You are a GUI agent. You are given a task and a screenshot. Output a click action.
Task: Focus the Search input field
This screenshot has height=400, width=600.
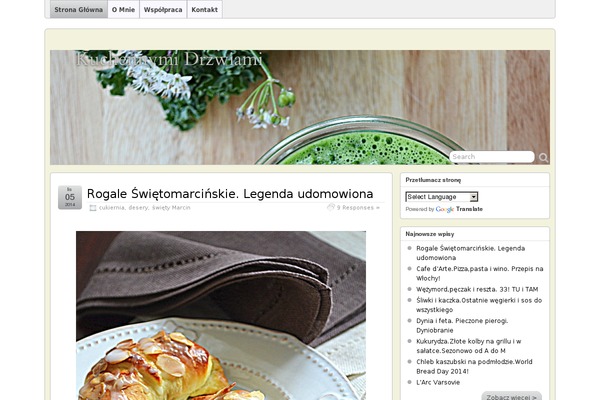coord(492,157)
